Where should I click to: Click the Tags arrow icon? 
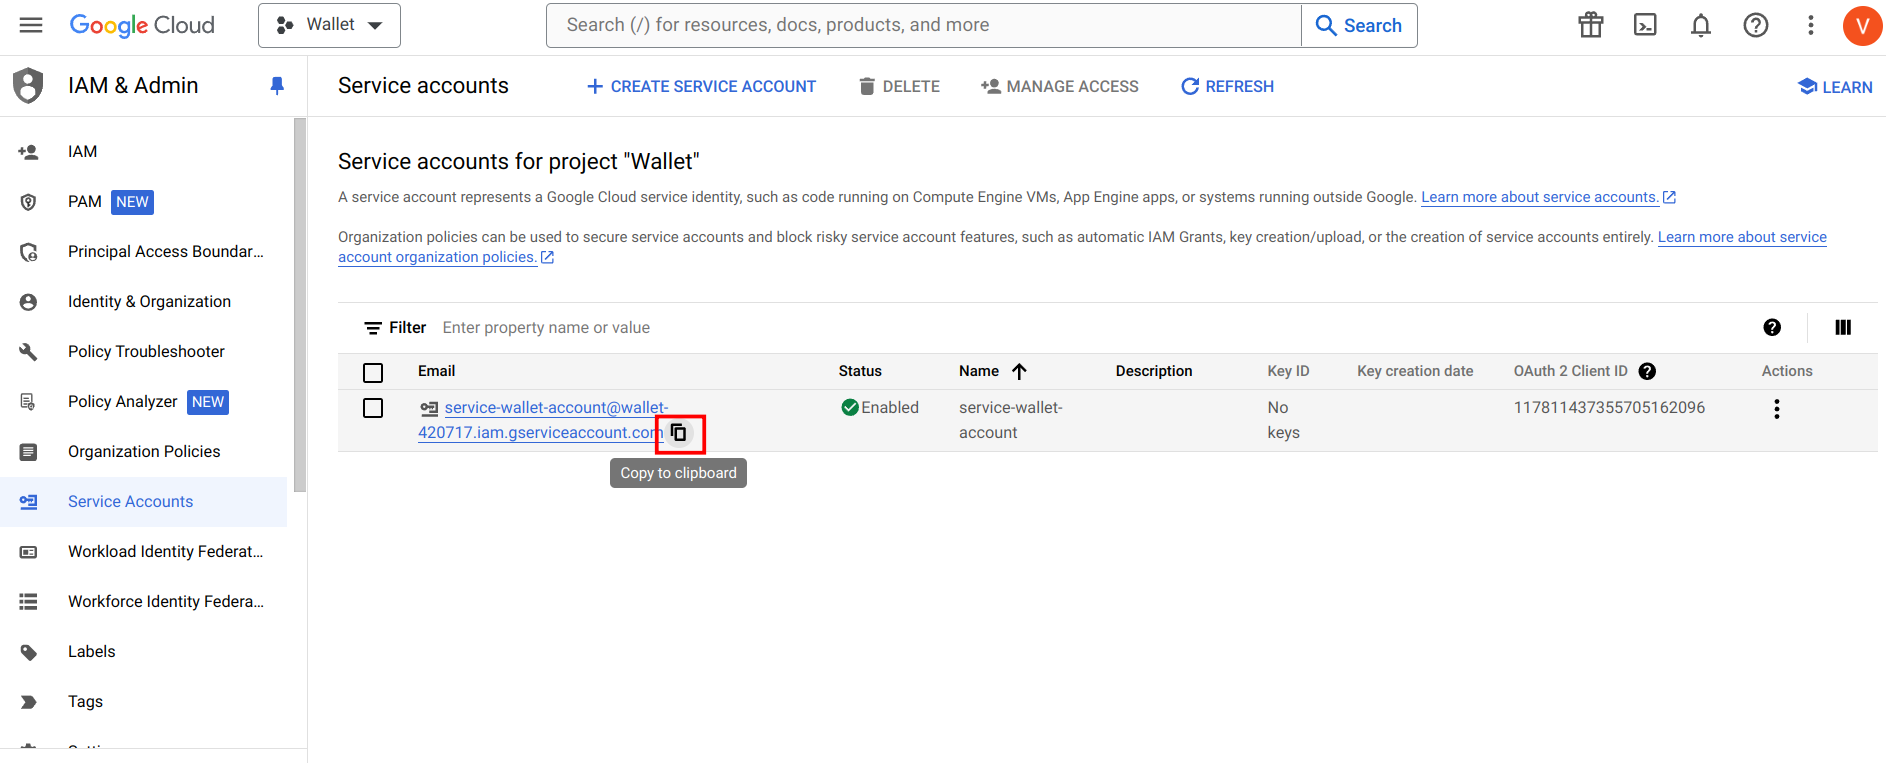[28, 702]
